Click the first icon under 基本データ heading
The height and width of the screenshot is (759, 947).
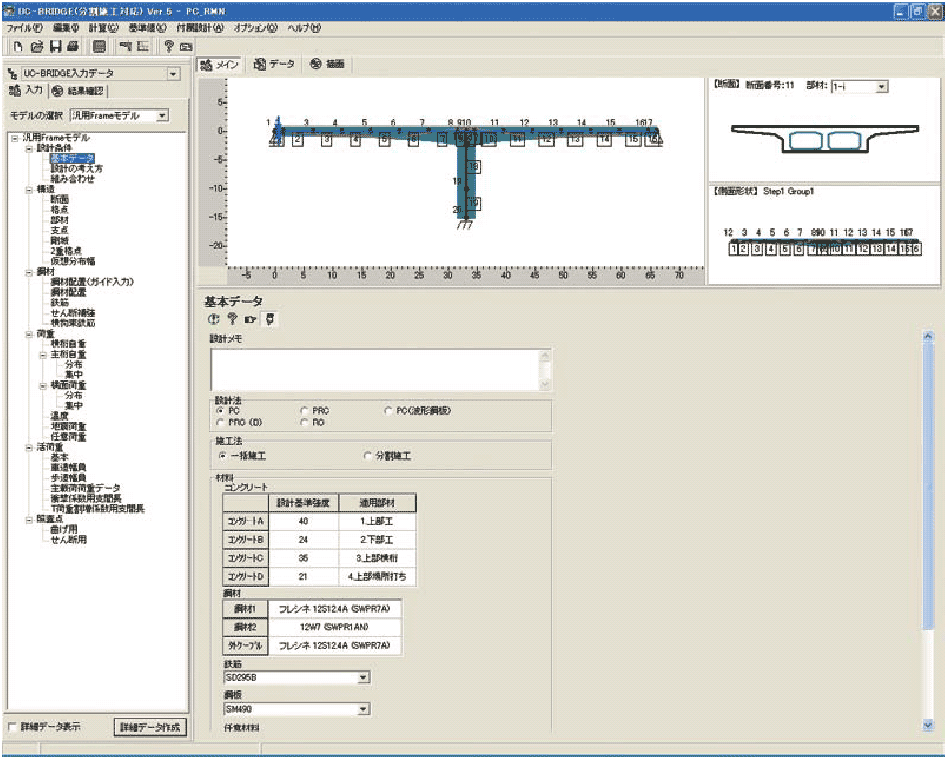pyautogui.click(x=213, y=319)
